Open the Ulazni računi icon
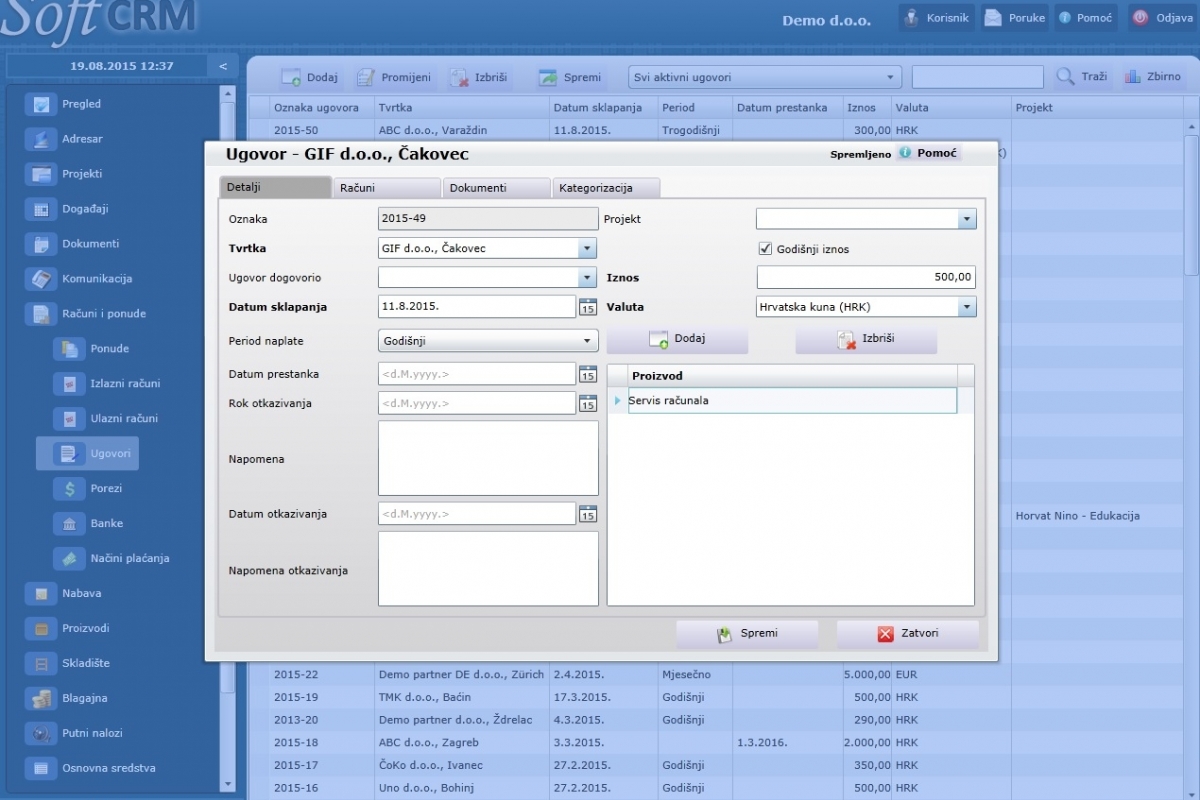1200x800 pixels. pyautogui.click(x=70, y=419)
